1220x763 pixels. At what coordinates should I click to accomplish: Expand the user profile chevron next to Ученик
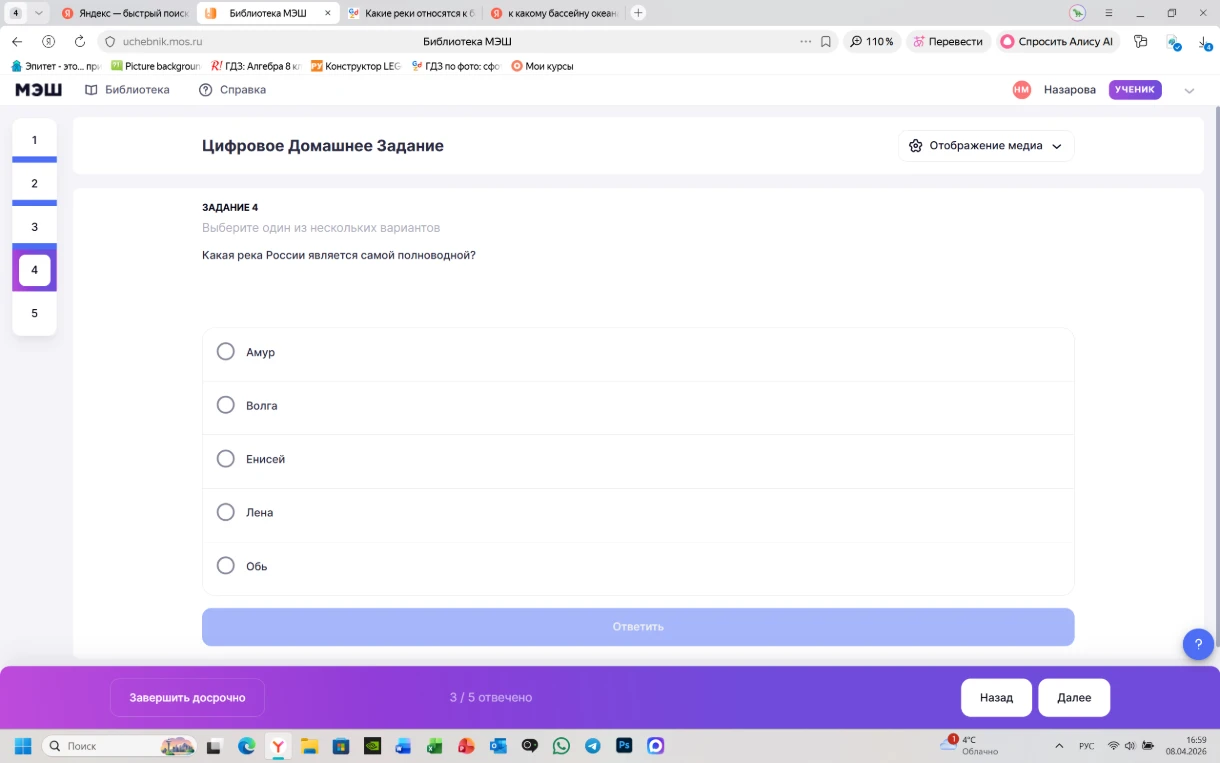tap(1189, 90)
